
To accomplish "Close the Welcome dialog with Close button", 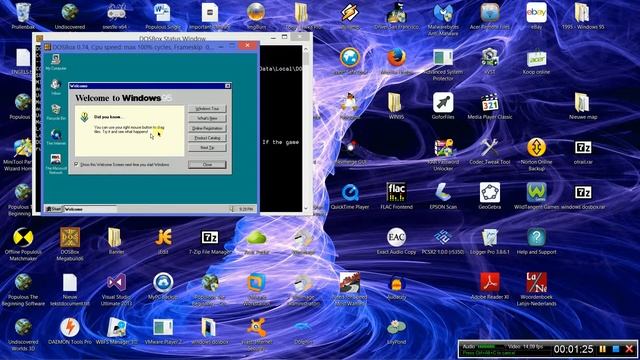I will 207,164.
